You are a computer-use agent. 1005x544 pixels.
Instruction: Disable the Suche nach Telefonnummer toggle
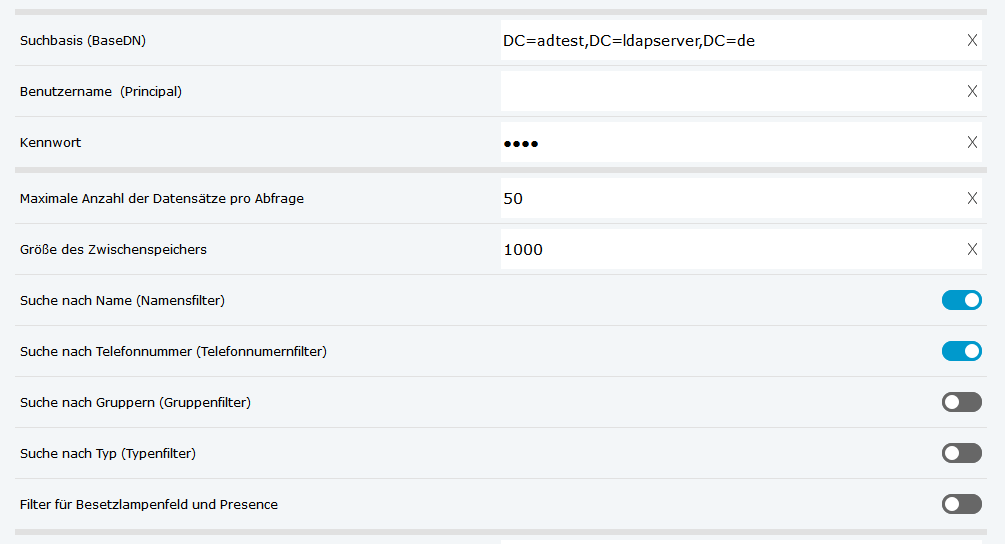[x=961, y=351]
